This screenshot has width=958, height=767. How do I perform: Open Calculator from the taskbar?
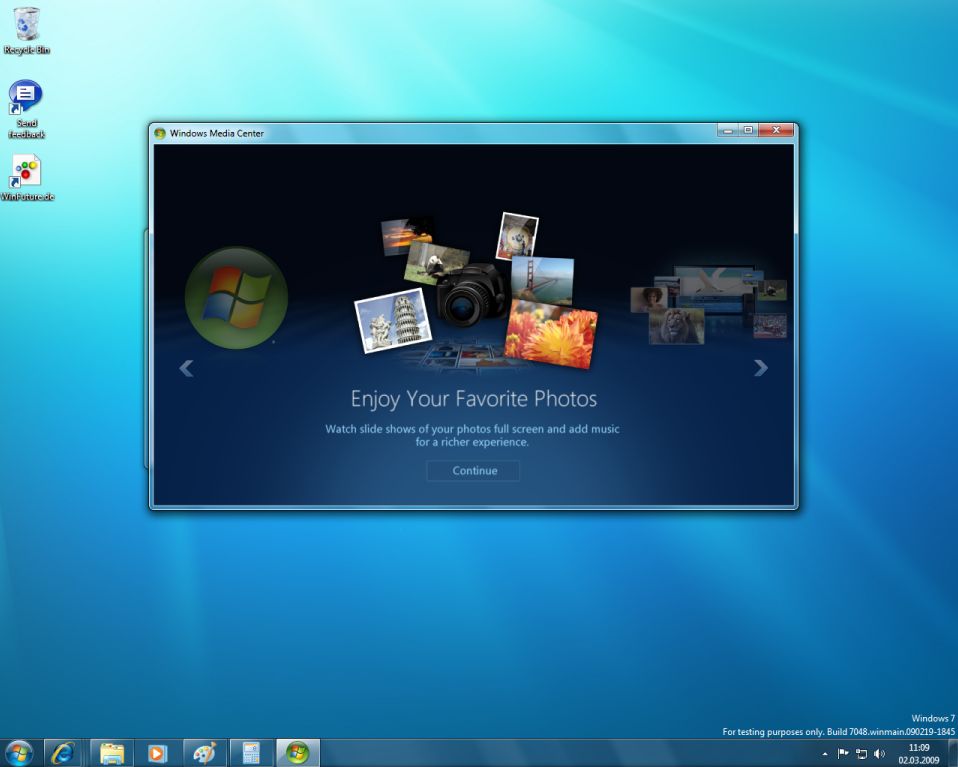tap(250, 752)
